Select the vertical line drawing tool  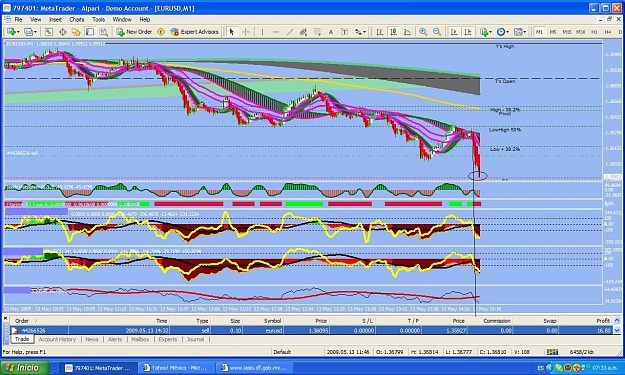262,32
